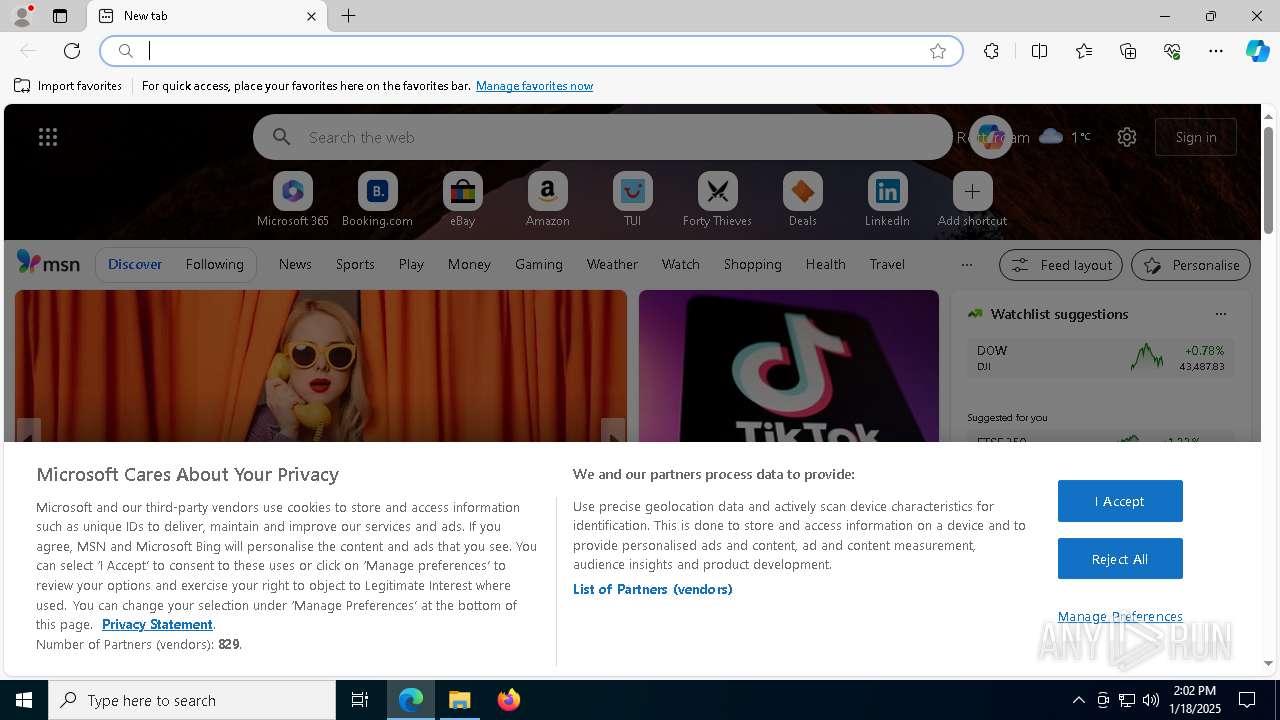The height and width of the screenshot is (720, 1280).
Task: Switch to the Following tab
Action: [x=214, y=264]
